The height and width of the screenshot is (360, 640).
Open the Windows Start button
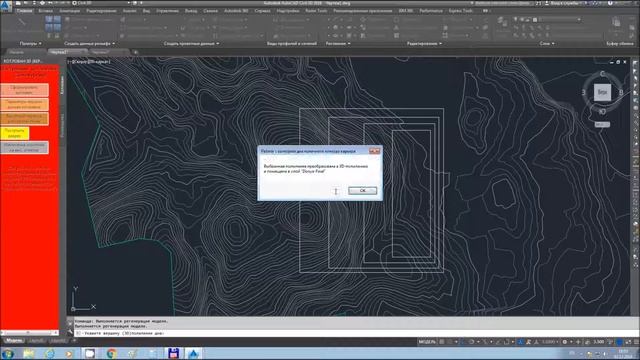8,353
